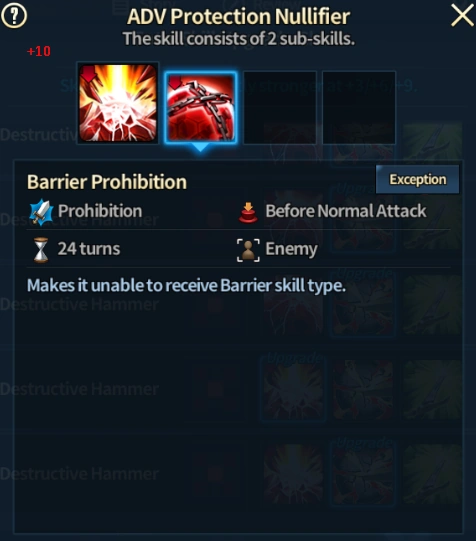Open the help question mark icon

click(14, 16)
